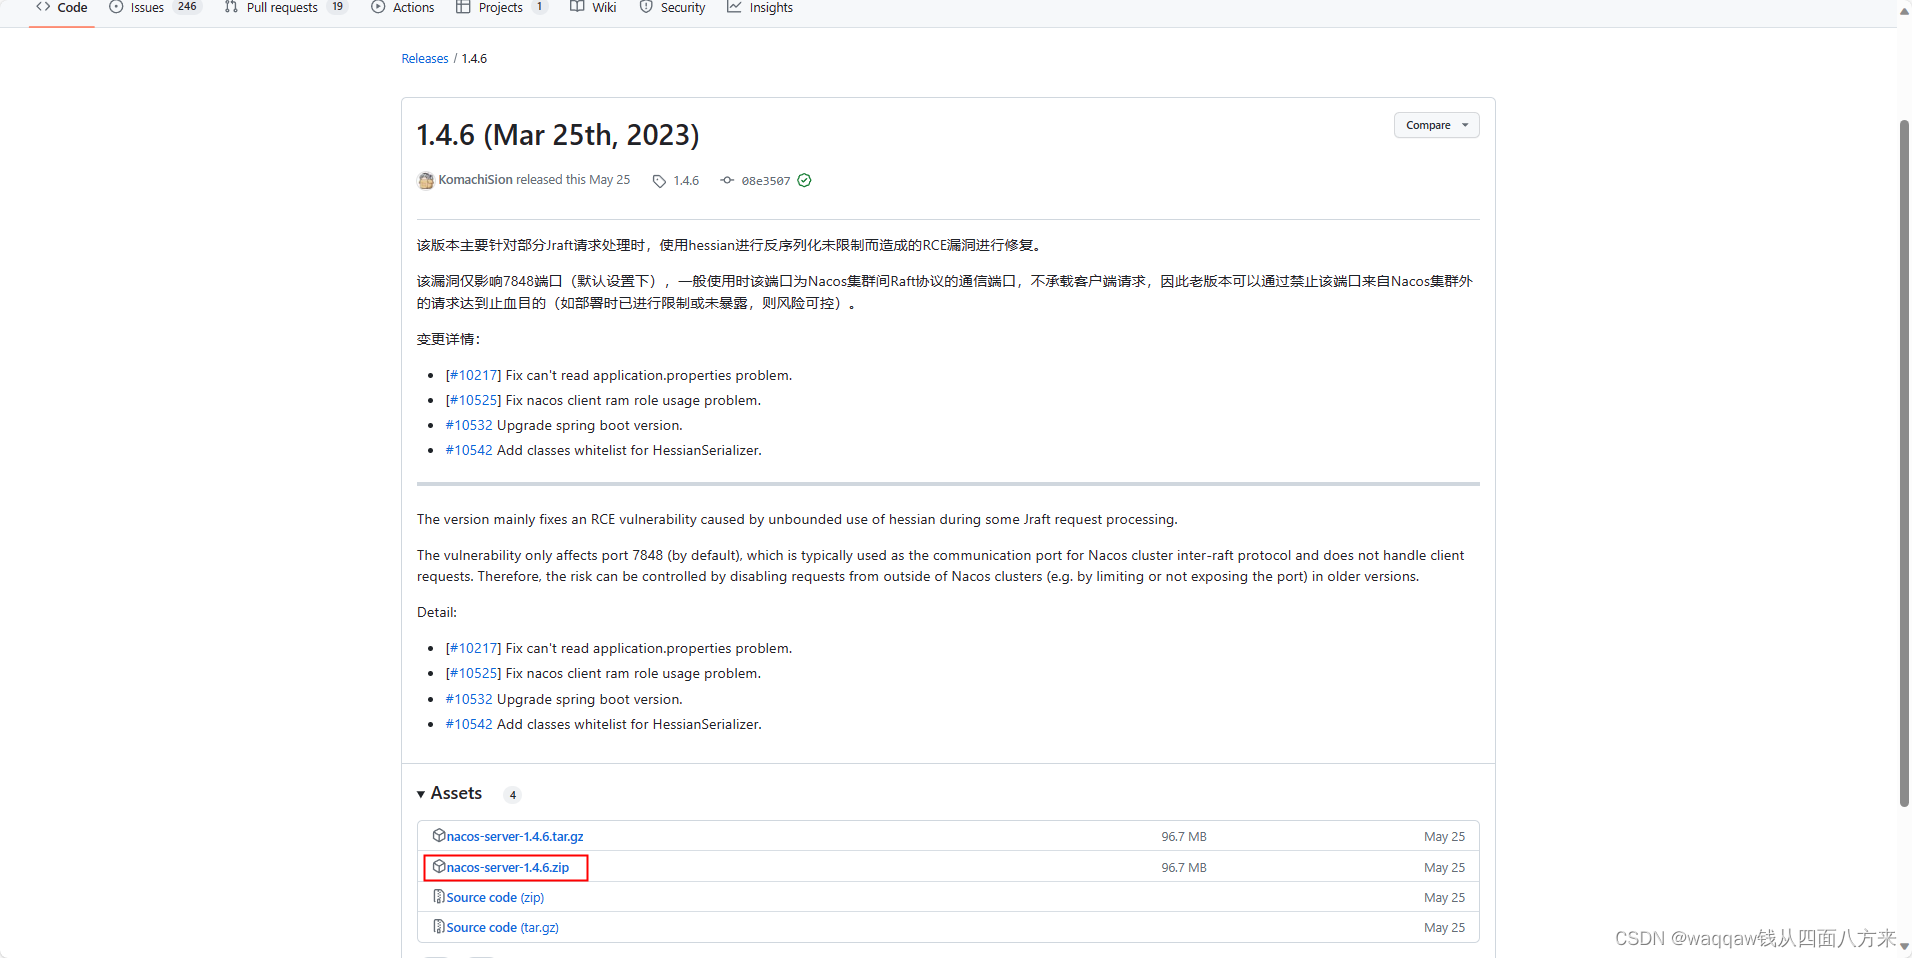Viewport: 1912px width, 958px height.
Task: Open first #10525 issue link in Chinese section
Action: (x=473, y=401)
